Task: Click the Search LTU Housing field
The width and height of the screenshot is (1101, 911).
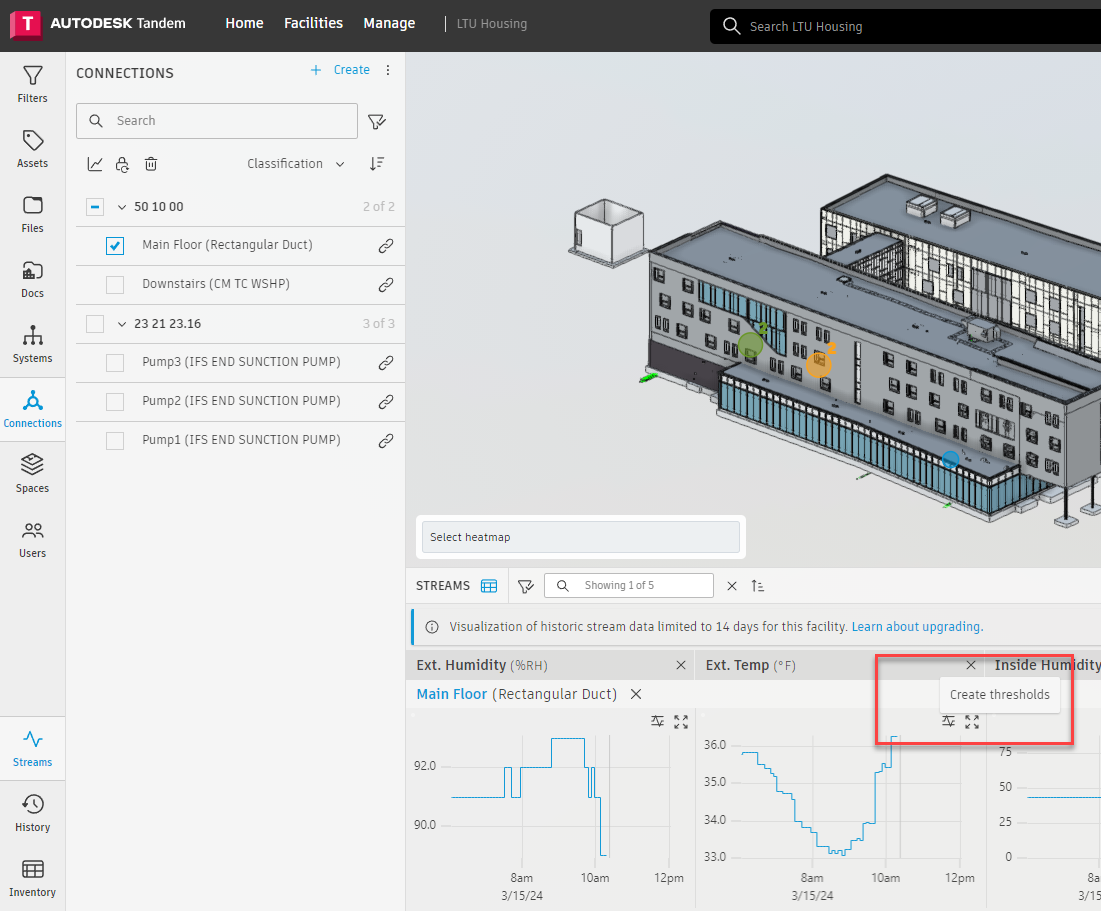Action: [x=906, y=27]
